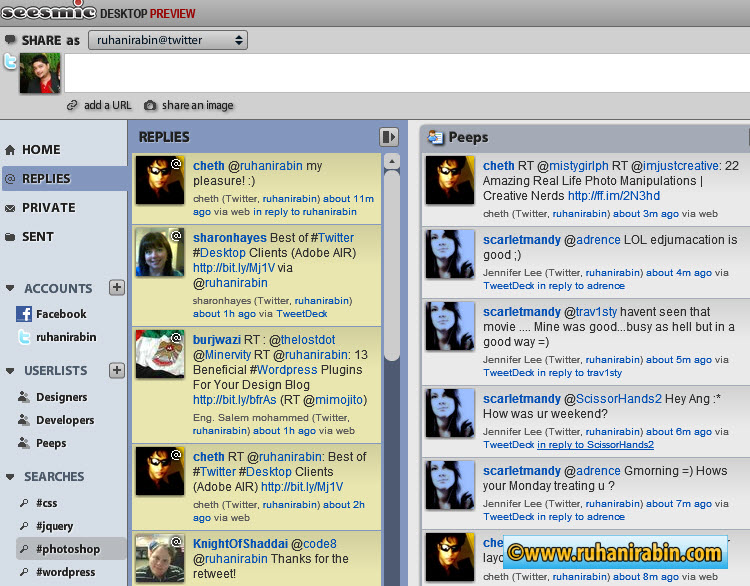Collapse the ACCOUNTS section

pos(10,288)
